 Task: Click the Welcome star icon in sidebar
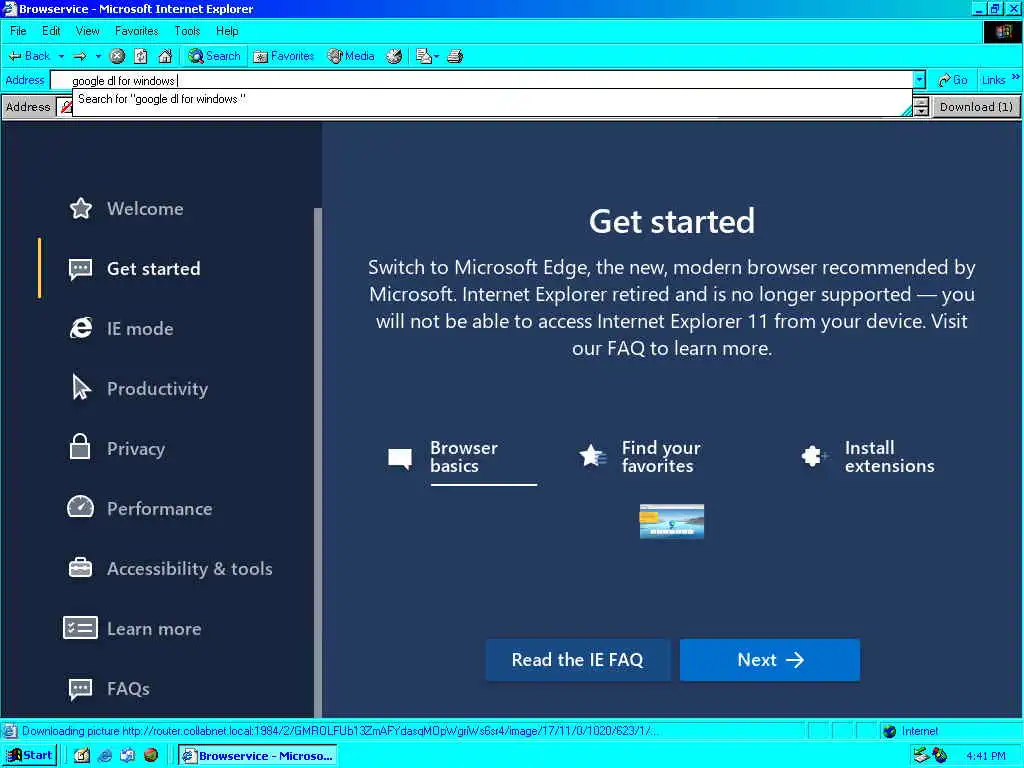[x=81, y=208]
